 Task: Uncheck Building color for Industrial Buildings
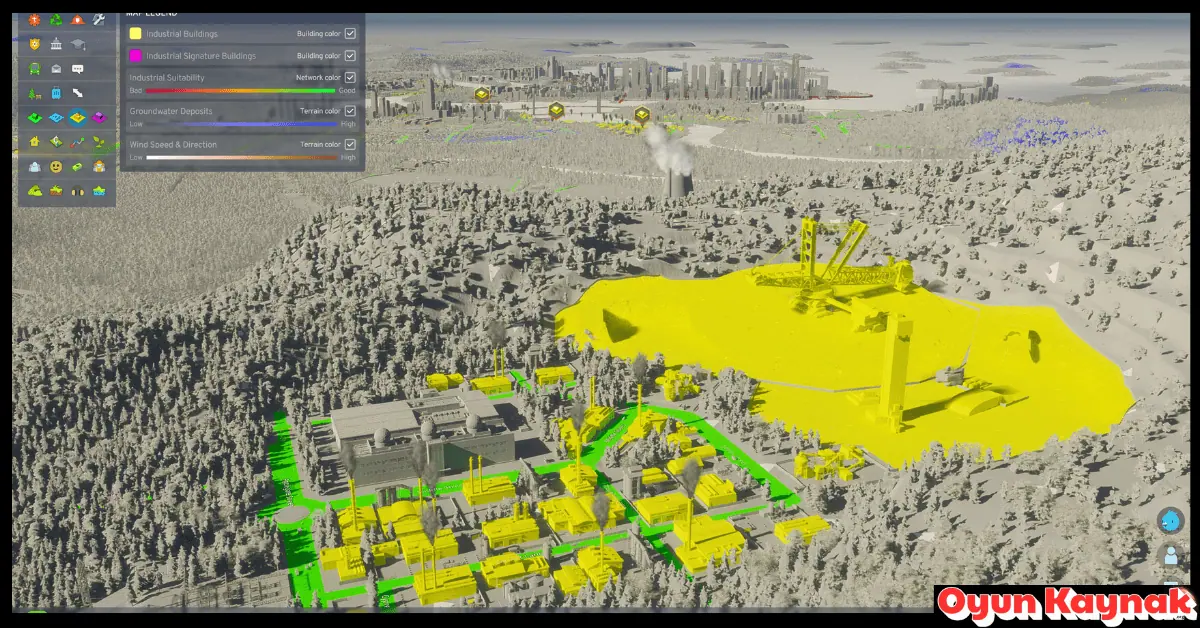point(348,32)
